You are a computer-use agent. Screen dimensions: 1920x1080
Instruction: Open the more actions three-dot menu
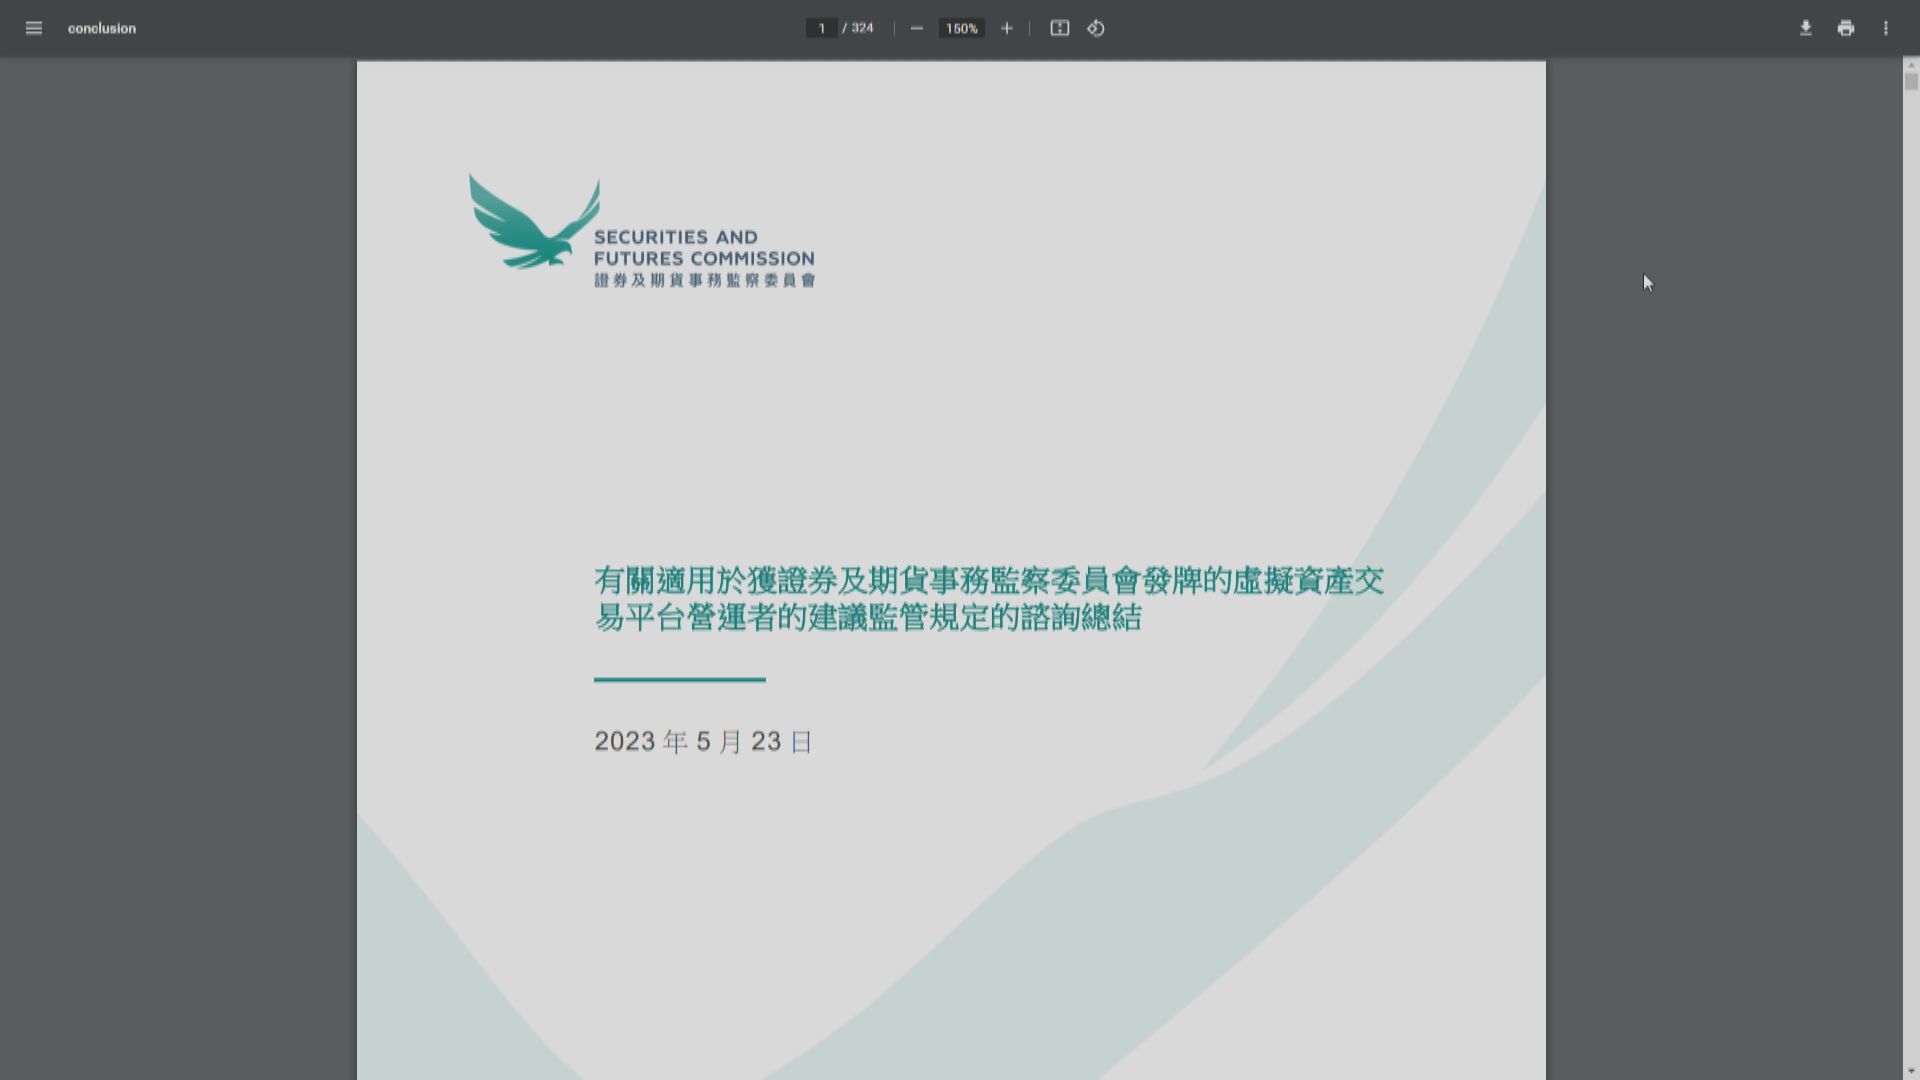click(1886, 28)
